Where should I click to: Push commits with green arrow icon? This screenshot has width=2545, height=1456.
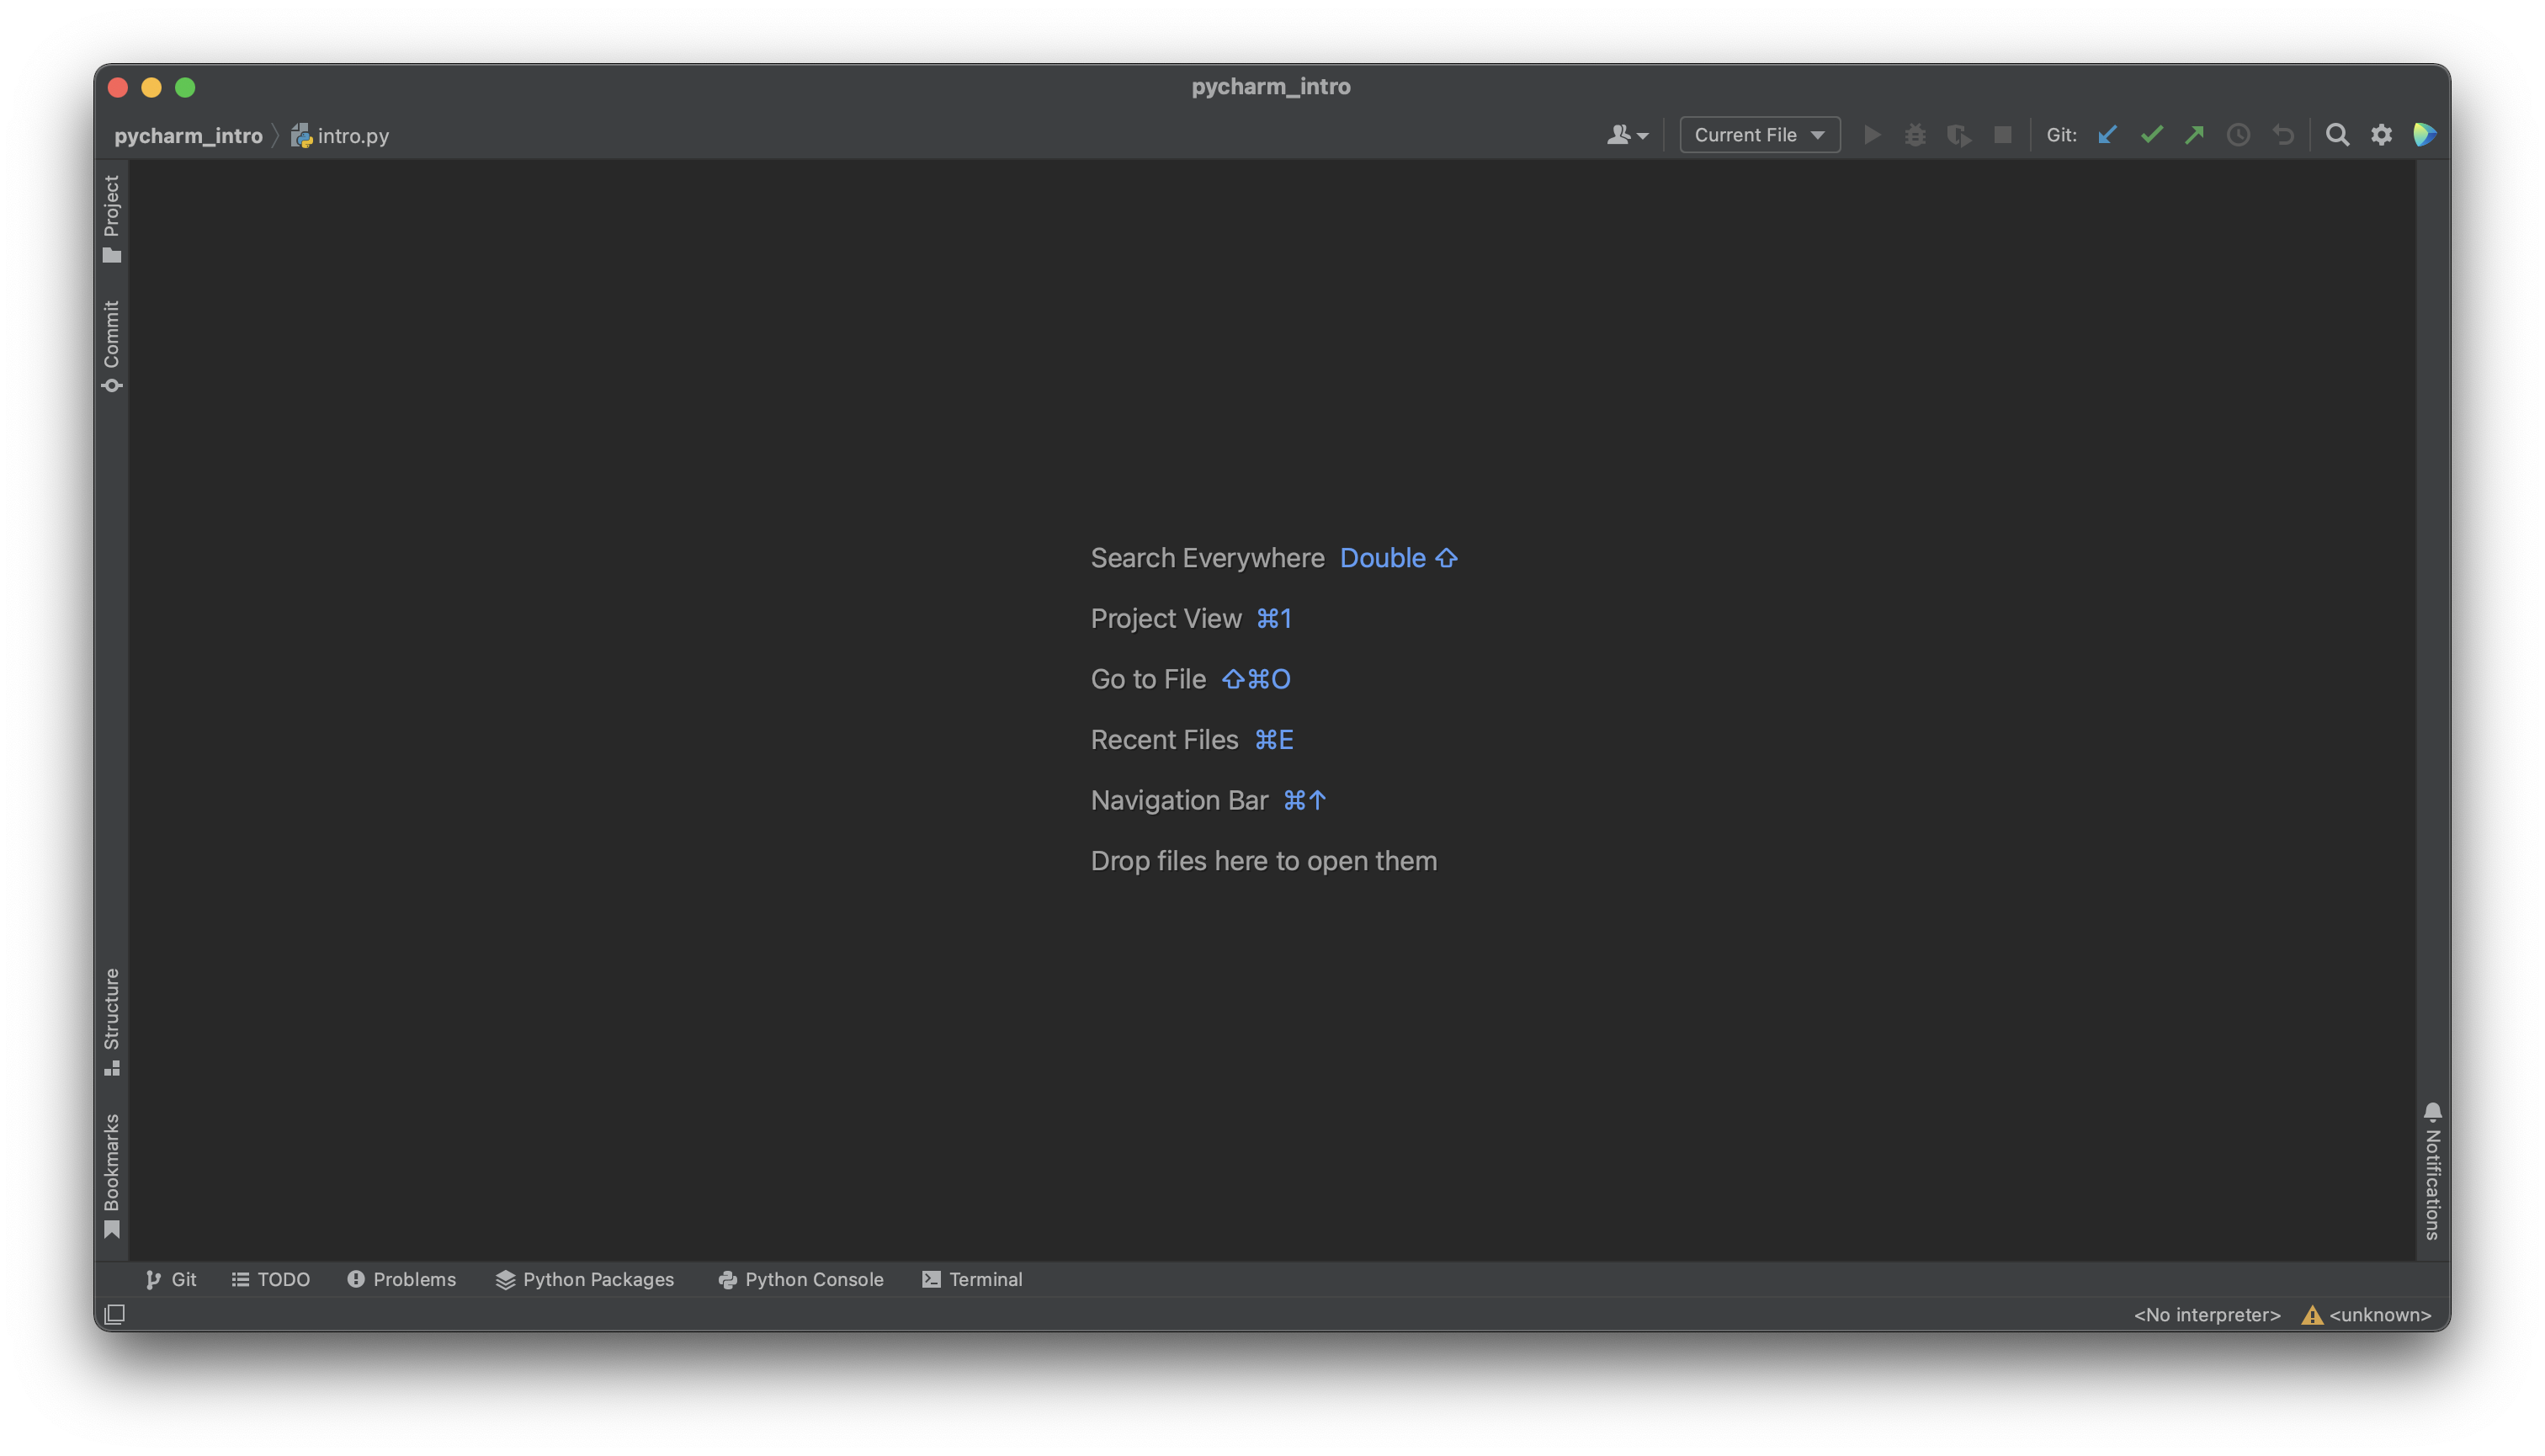tap(2194, 134)
